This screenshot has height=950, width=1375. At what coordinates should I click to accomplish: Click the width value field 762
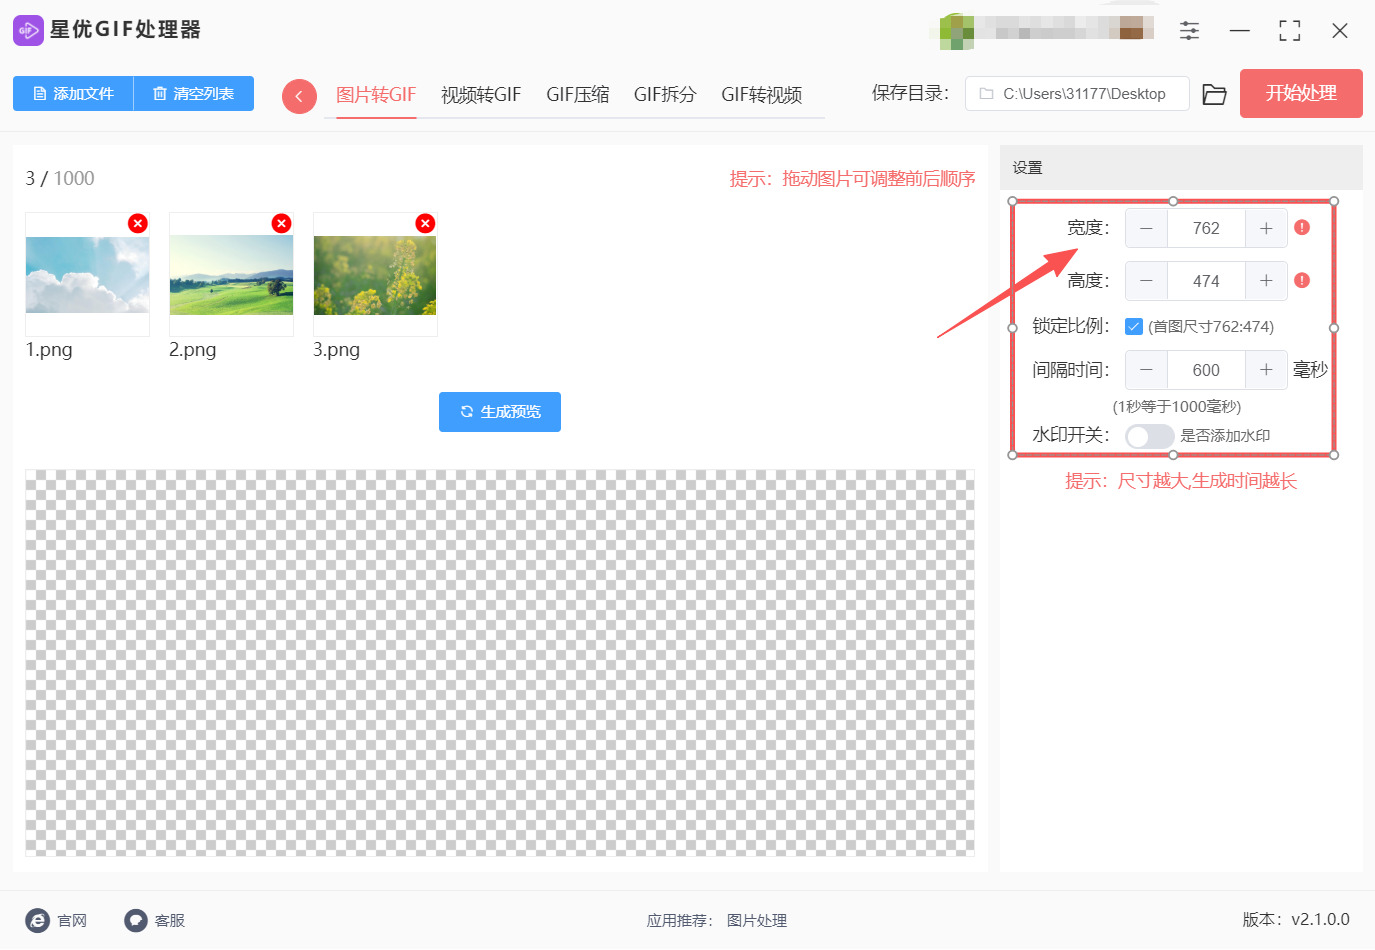[x=1206, y=228]
